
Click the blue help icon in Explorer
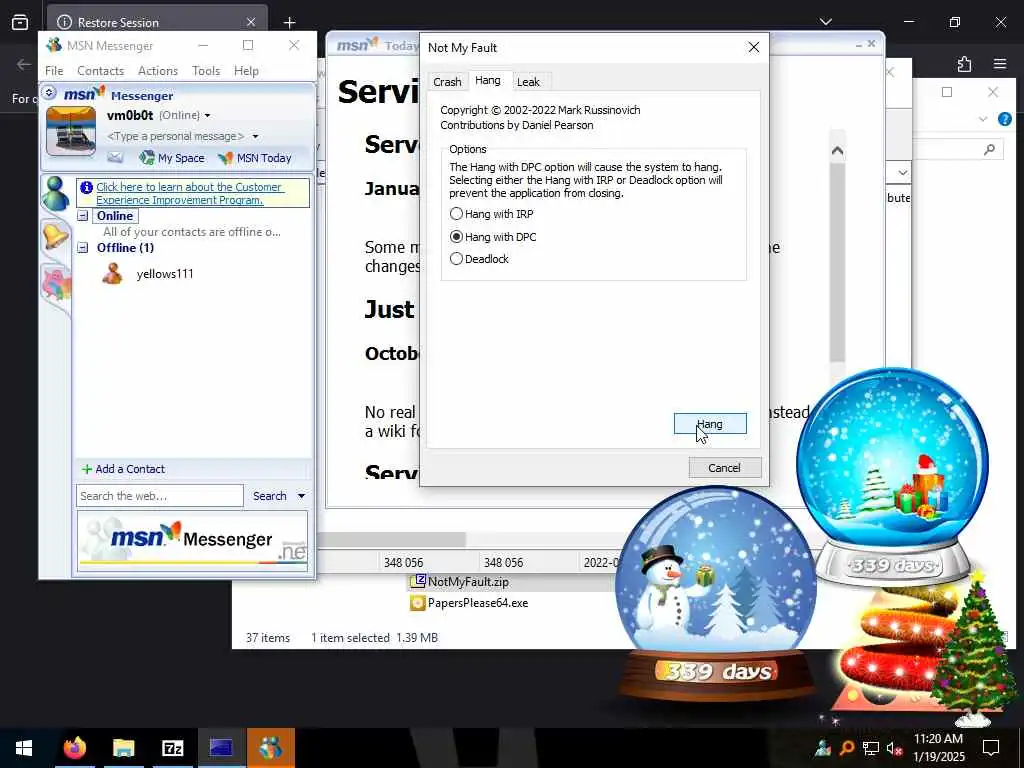pyautogui.click(x=1005, y=119)
